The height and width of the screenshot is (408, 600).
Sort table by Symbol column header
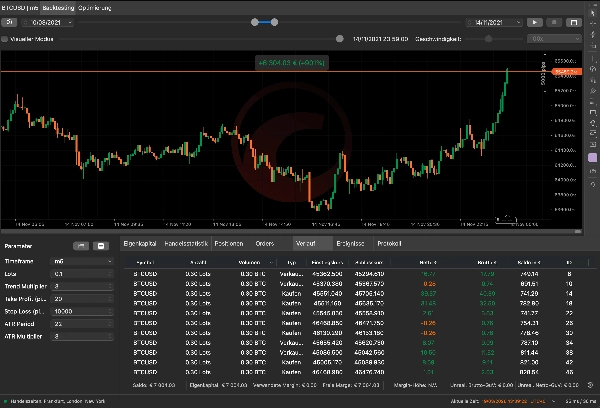(145, 262)
